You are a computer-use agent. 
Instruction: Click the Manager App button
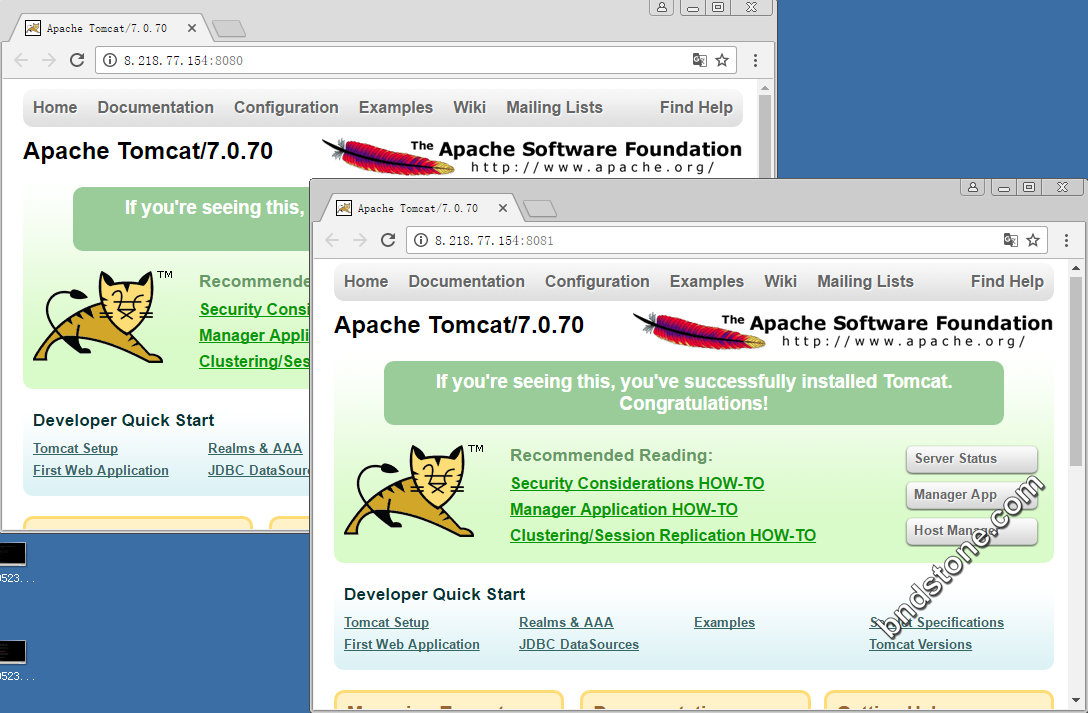(x=971, y=495)
